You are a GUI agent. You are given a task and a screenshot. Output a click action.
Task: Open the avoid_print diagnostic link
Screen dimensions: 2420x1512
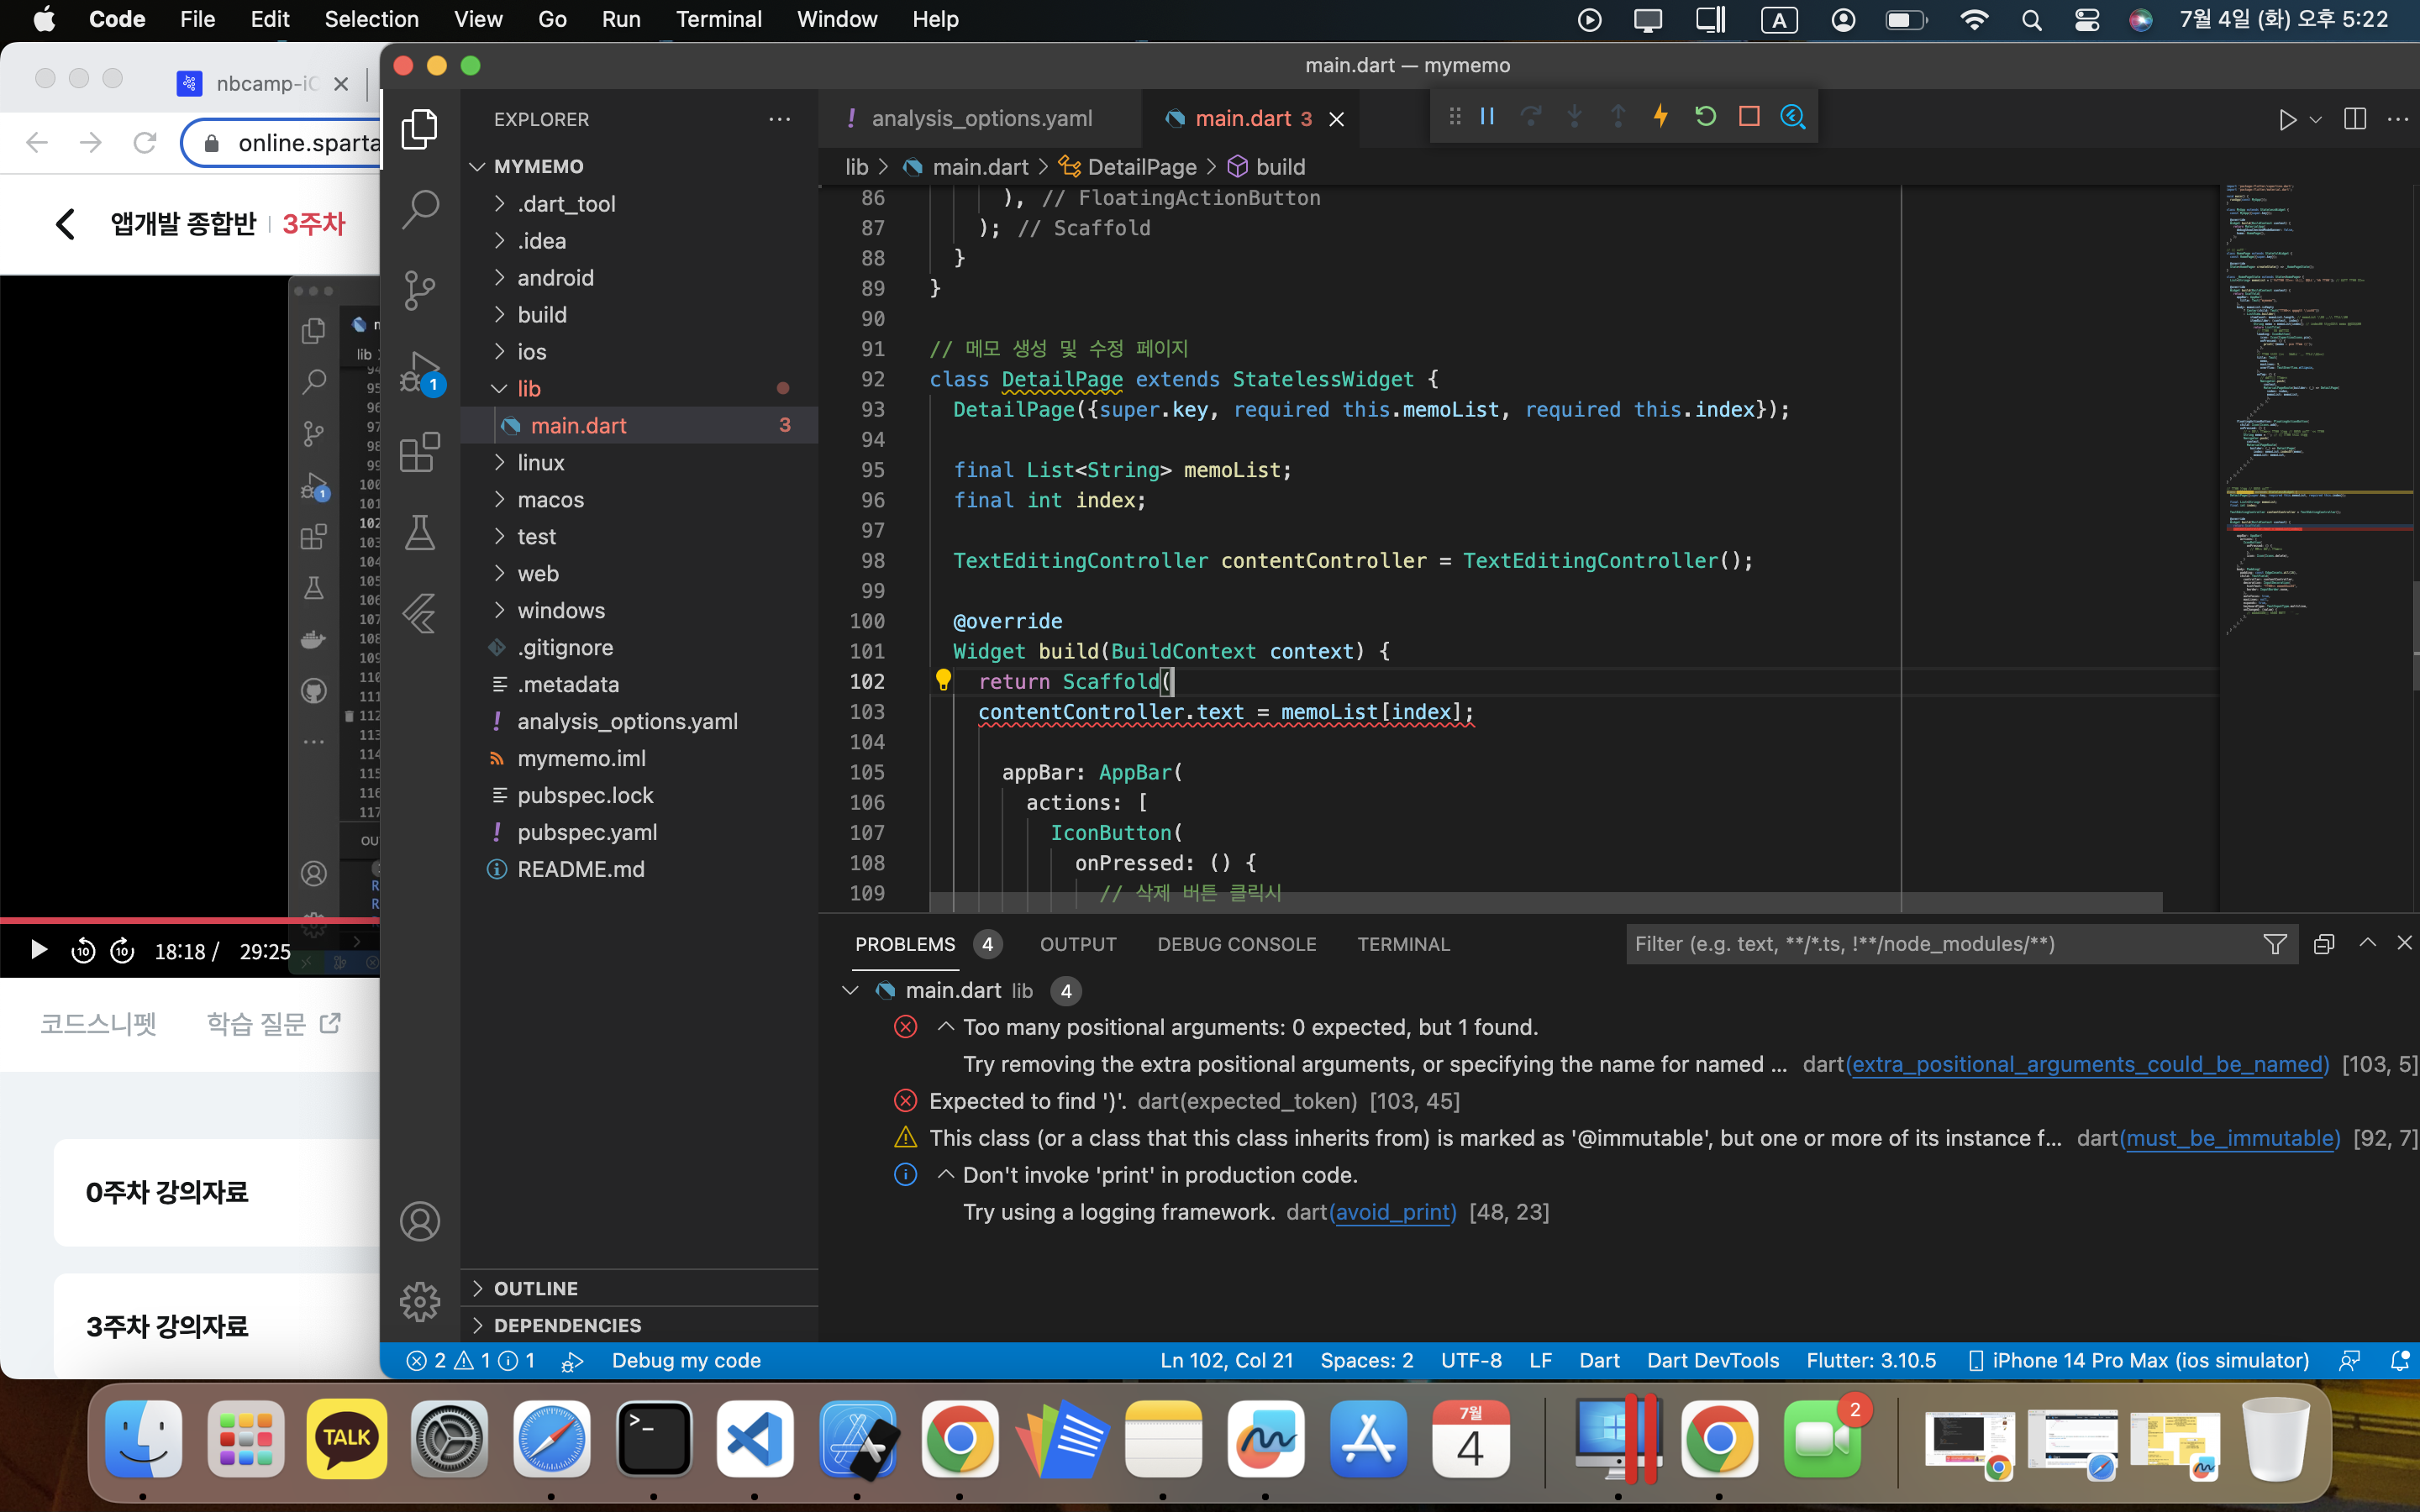[1393, 1212]
